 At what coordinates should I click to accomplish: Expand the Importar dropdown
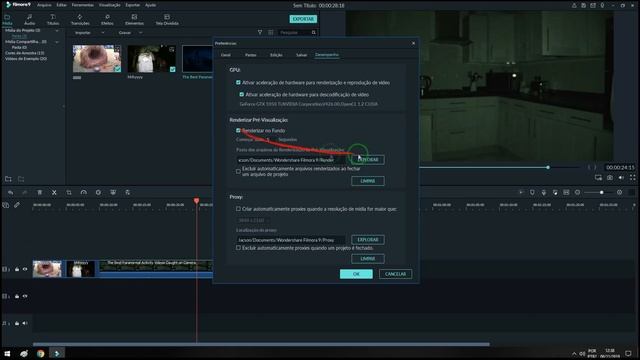pos(102,33)
